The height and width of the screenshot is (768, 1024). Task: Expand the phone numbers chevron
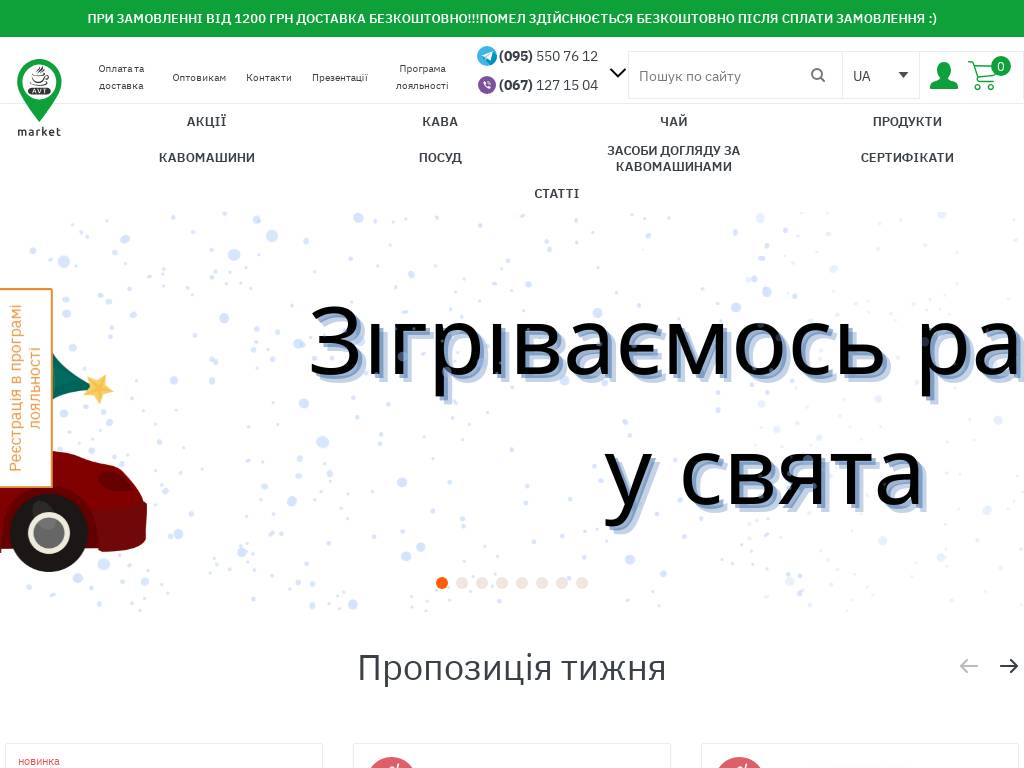pyautogui.click(x=617, y=72)
